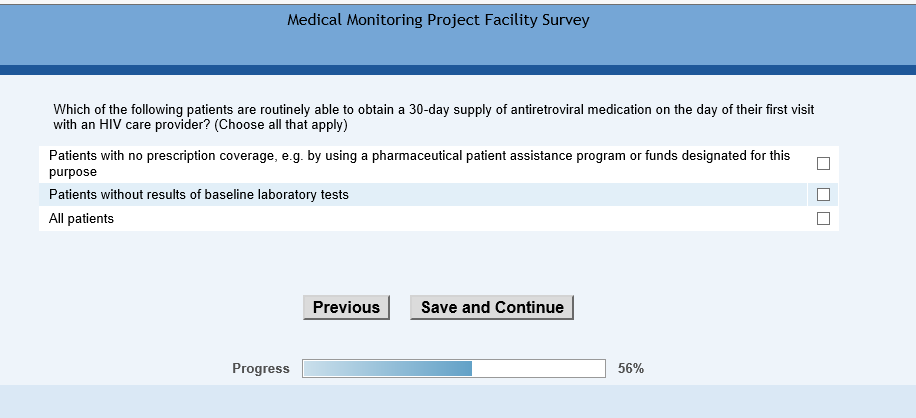Click the 'Progress' label text
916x418 pixels.
261,369
